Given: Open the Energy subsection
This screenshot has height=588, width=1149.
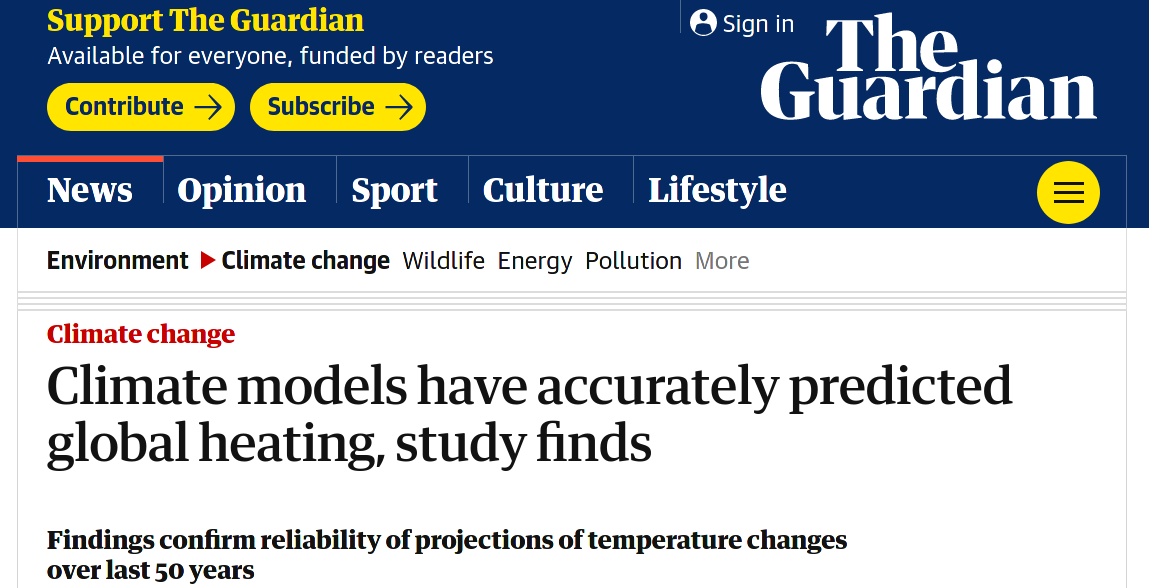Looking at the screenshot, I should (535, 261).
